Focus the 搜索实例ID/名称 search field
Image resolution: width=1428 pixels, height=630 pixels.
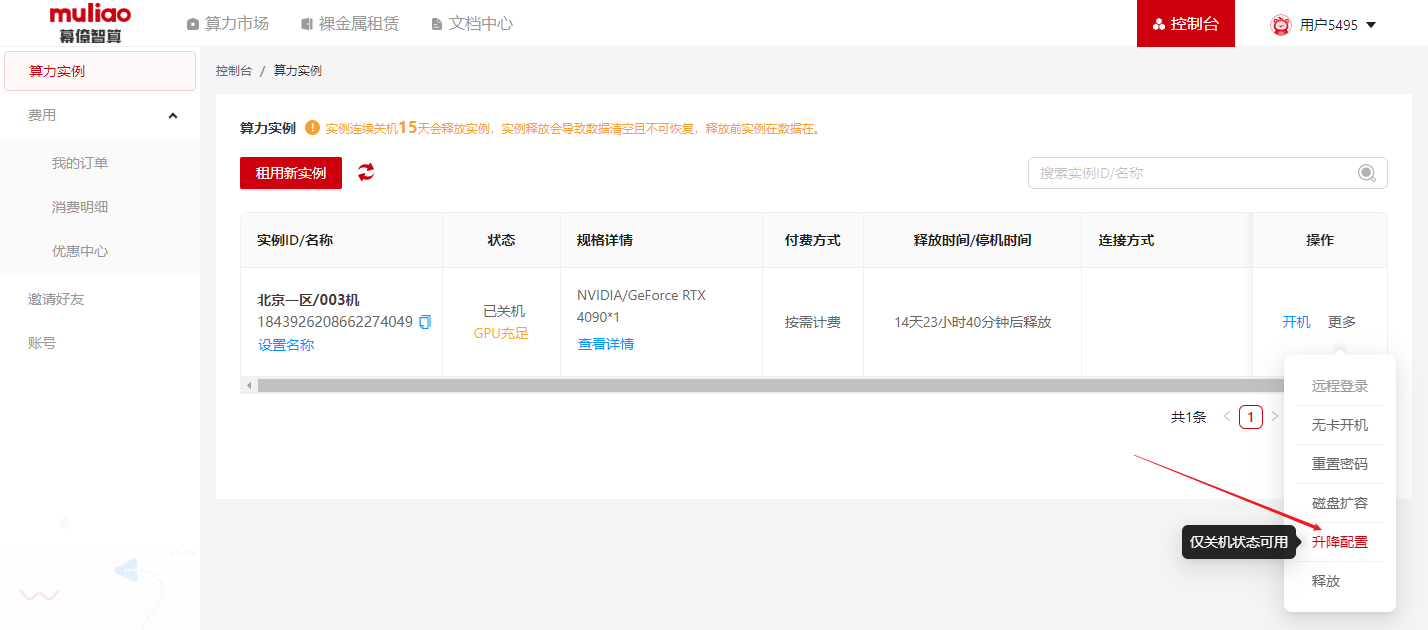tap(1207, 173)
